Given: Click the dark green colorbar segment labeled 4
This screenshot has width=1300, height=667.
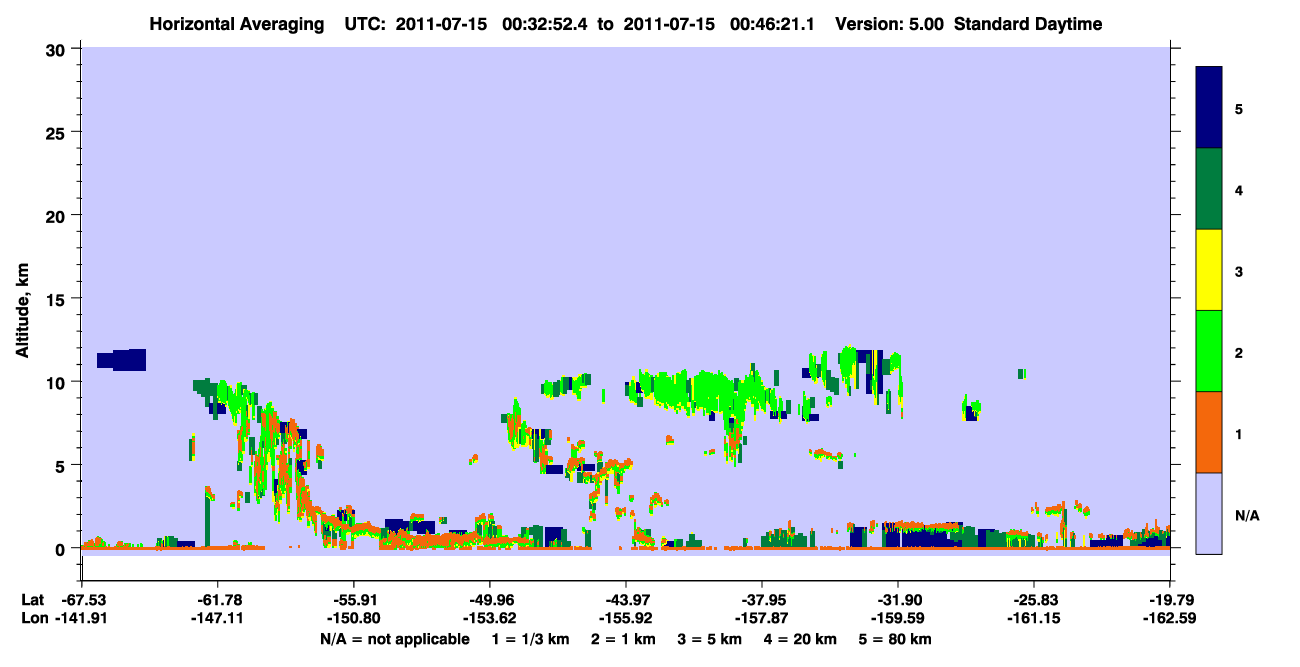Looking at the screenshot, I should (x=1209, y=189).
